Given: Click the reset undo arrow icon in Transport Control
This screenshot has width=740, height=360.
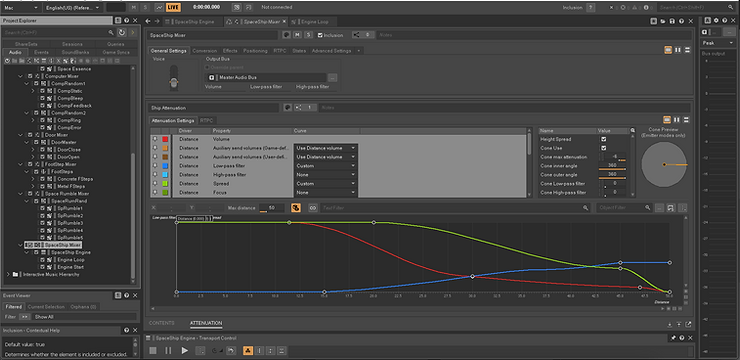Looking at the screenshot, I should 231,351.
